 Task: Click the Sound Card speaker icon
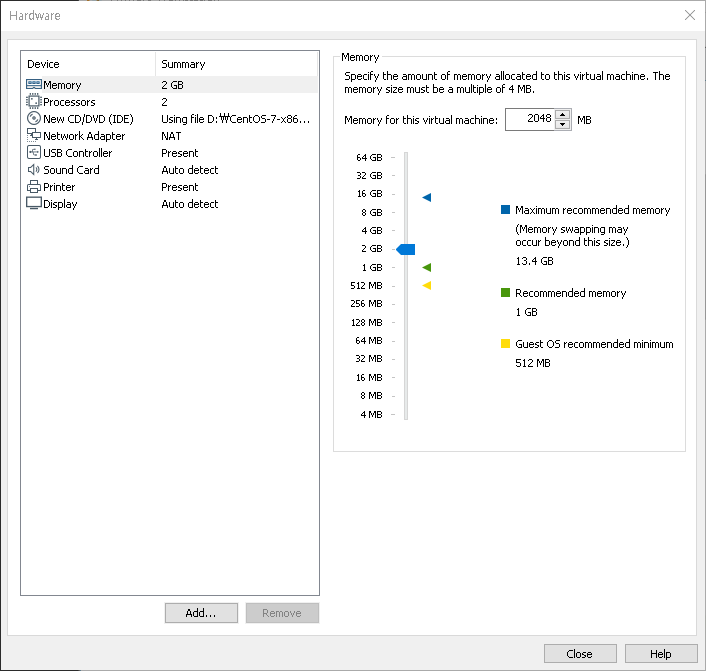click(34, 170)
